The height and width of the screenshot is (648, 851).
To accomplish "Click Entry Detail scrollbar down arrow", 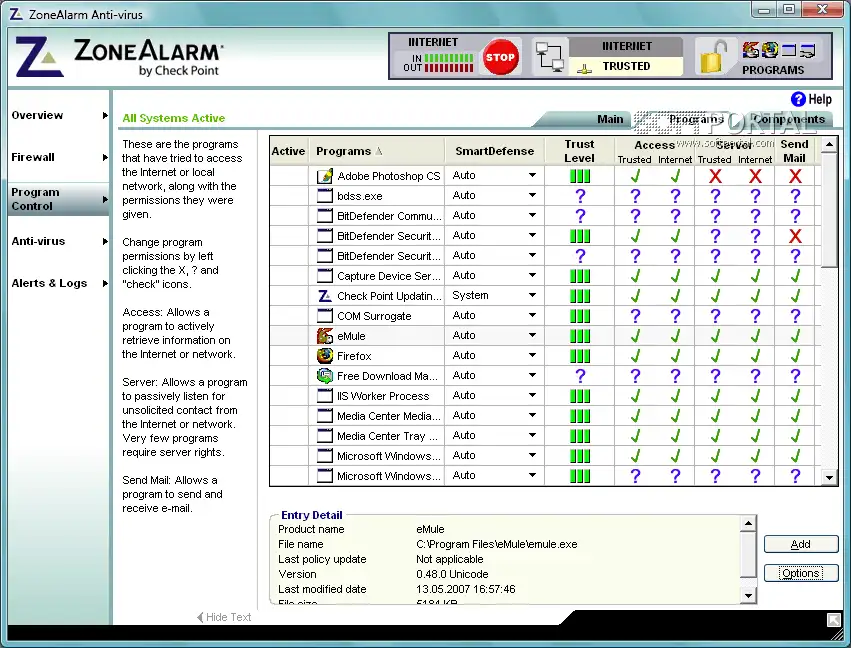I will pyautogui.click(x=748, y=595).
